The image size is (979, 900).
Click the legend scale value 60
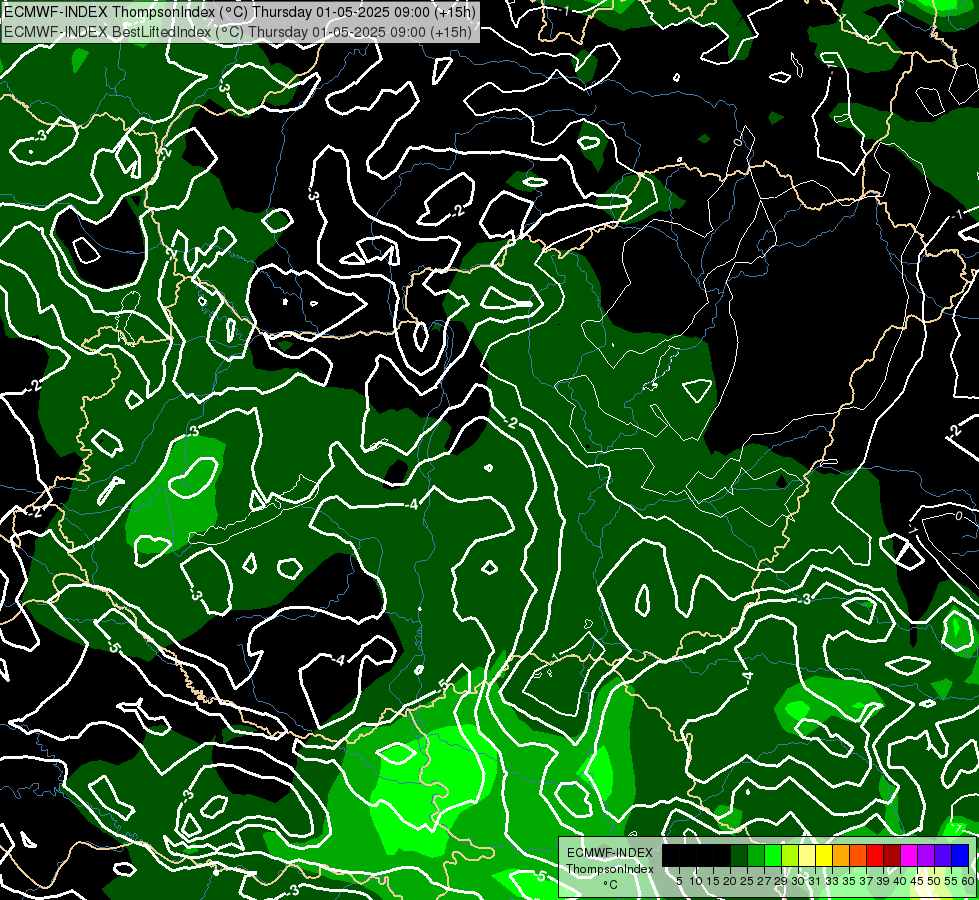click(x=968, y=881)
